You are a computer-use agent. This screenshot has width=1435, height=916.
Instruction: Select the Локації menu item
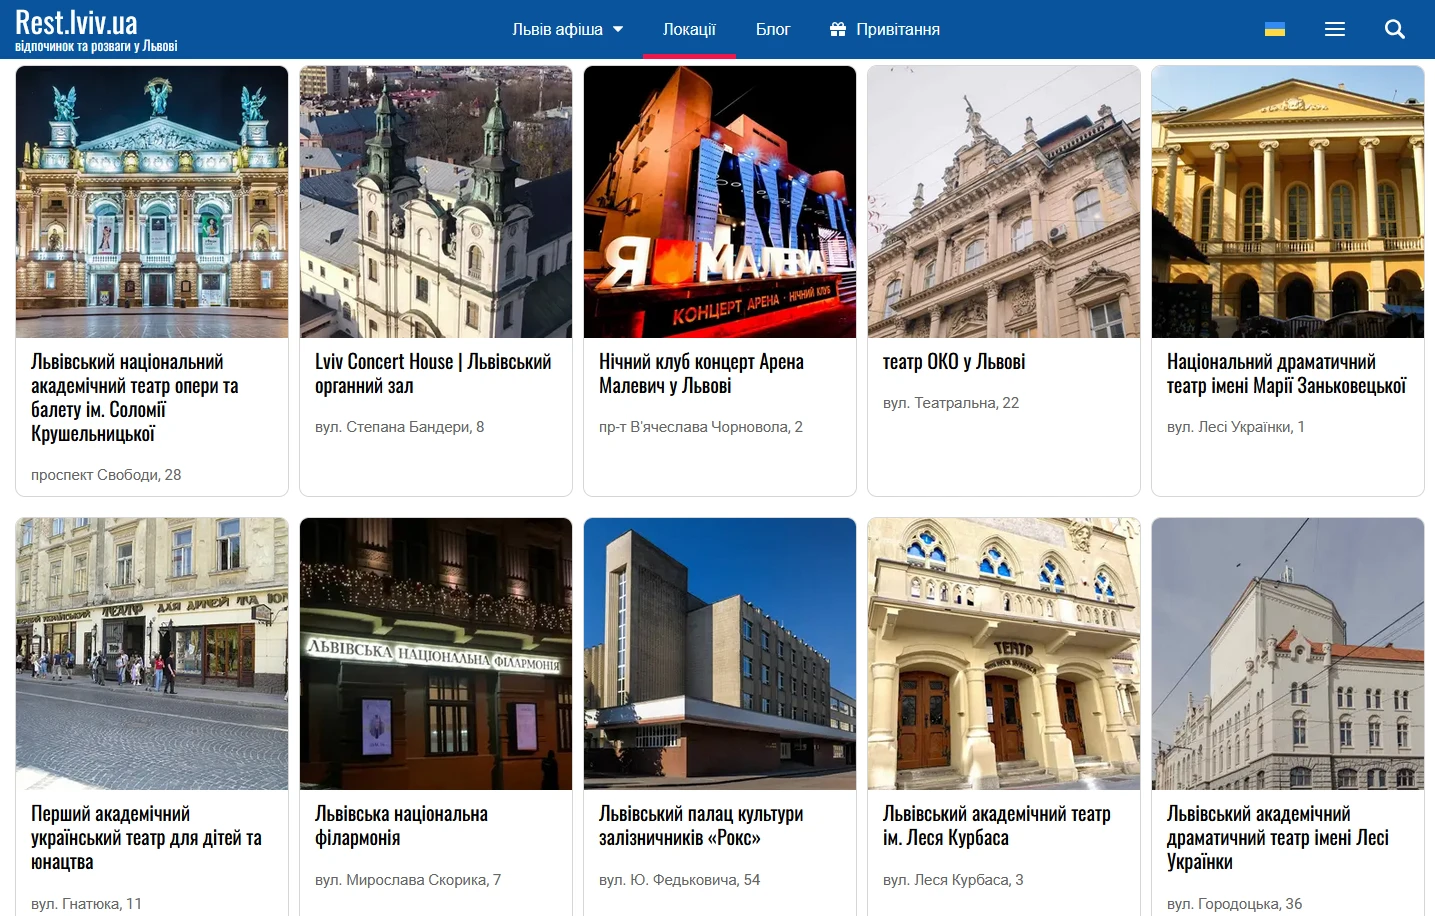pos(689,29)
